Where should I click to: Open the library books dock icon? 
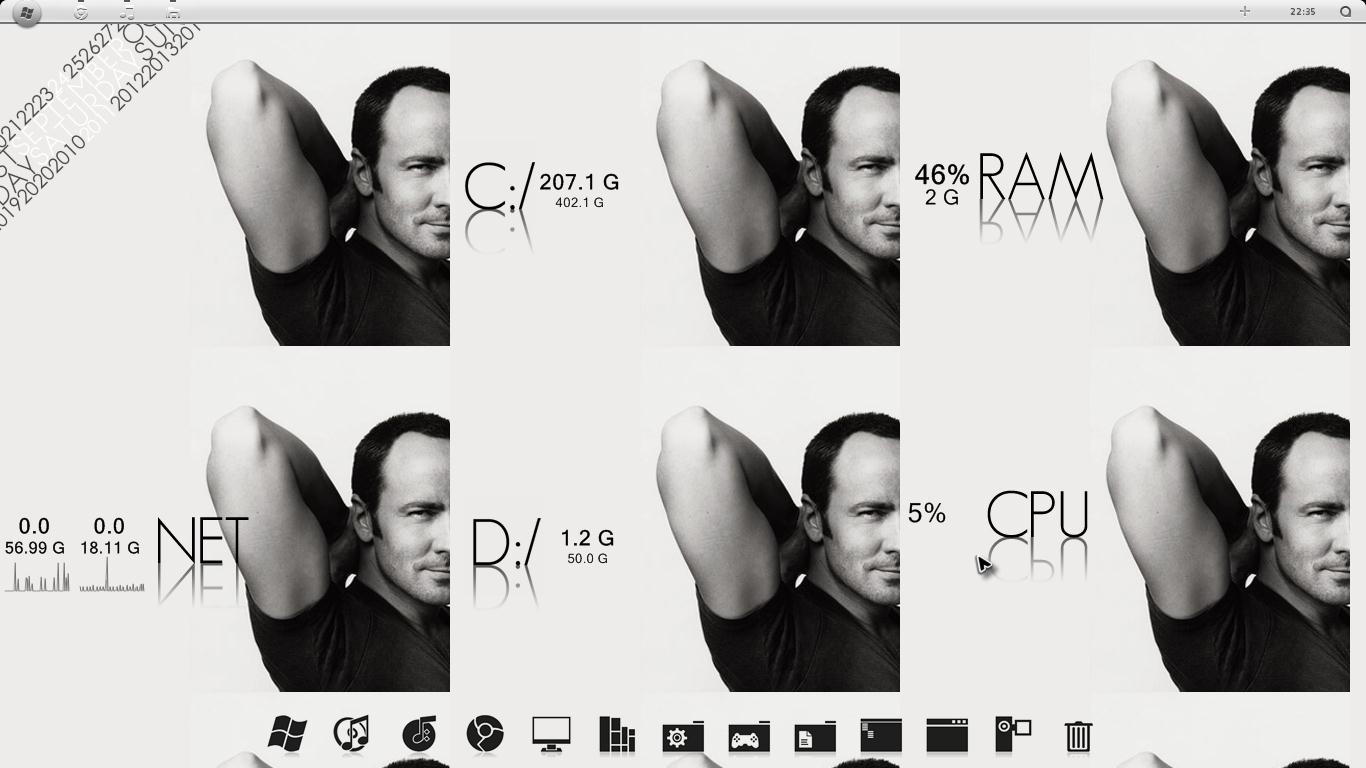click(617, 734)
